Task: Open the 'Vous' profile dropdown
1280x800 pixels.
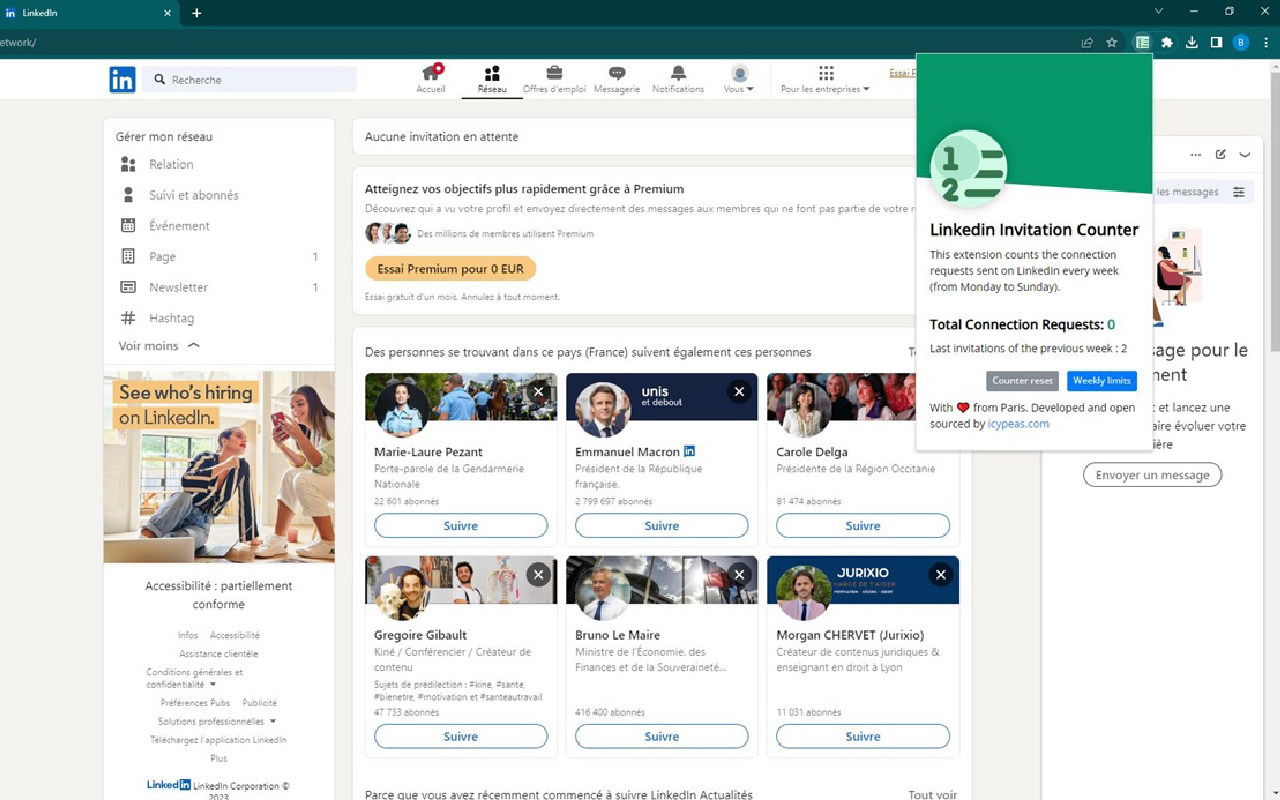Action: tap(738, 72)
